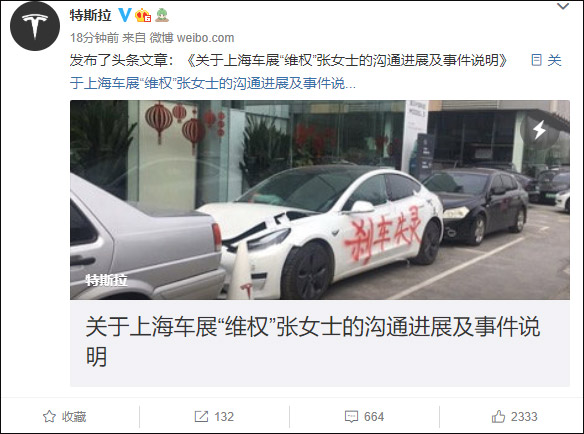Like the post with thumbs-up 2333

514,416
